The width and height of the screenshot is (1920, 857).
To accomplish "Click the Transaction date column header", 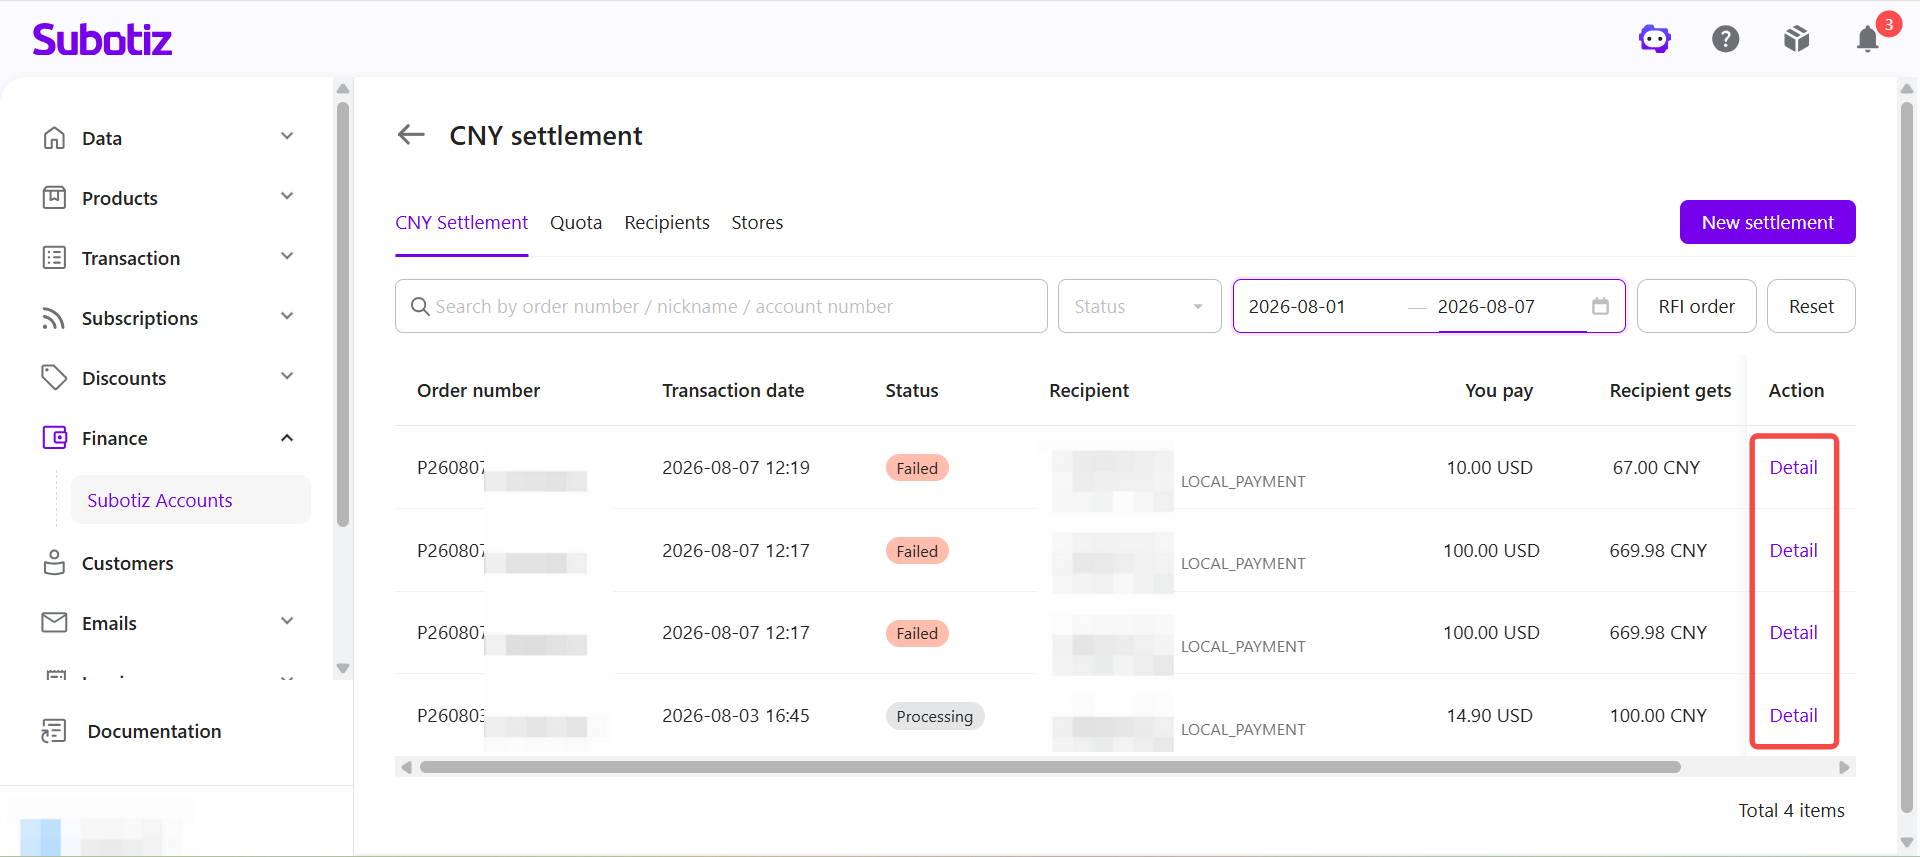I will point(733,390).
